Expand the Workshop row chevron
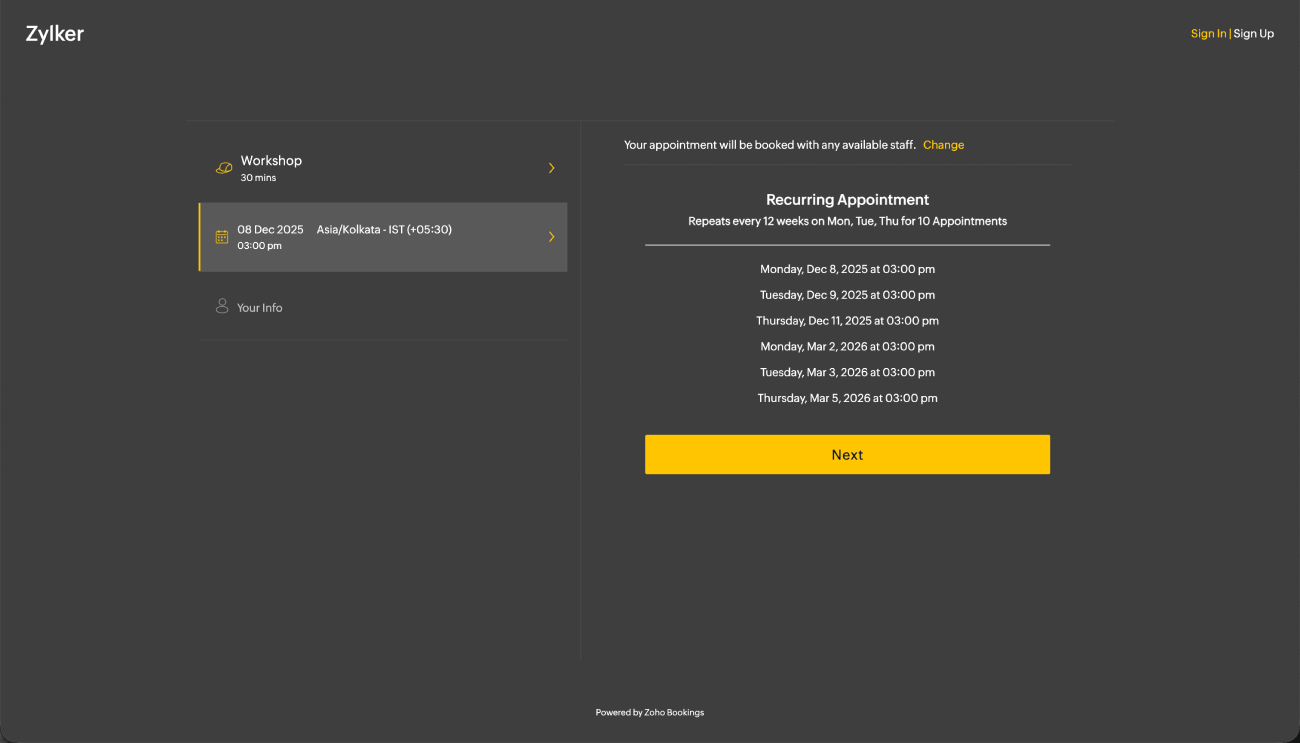The height and width of the screenshot is (743, 1300). (x=551, y=168)
